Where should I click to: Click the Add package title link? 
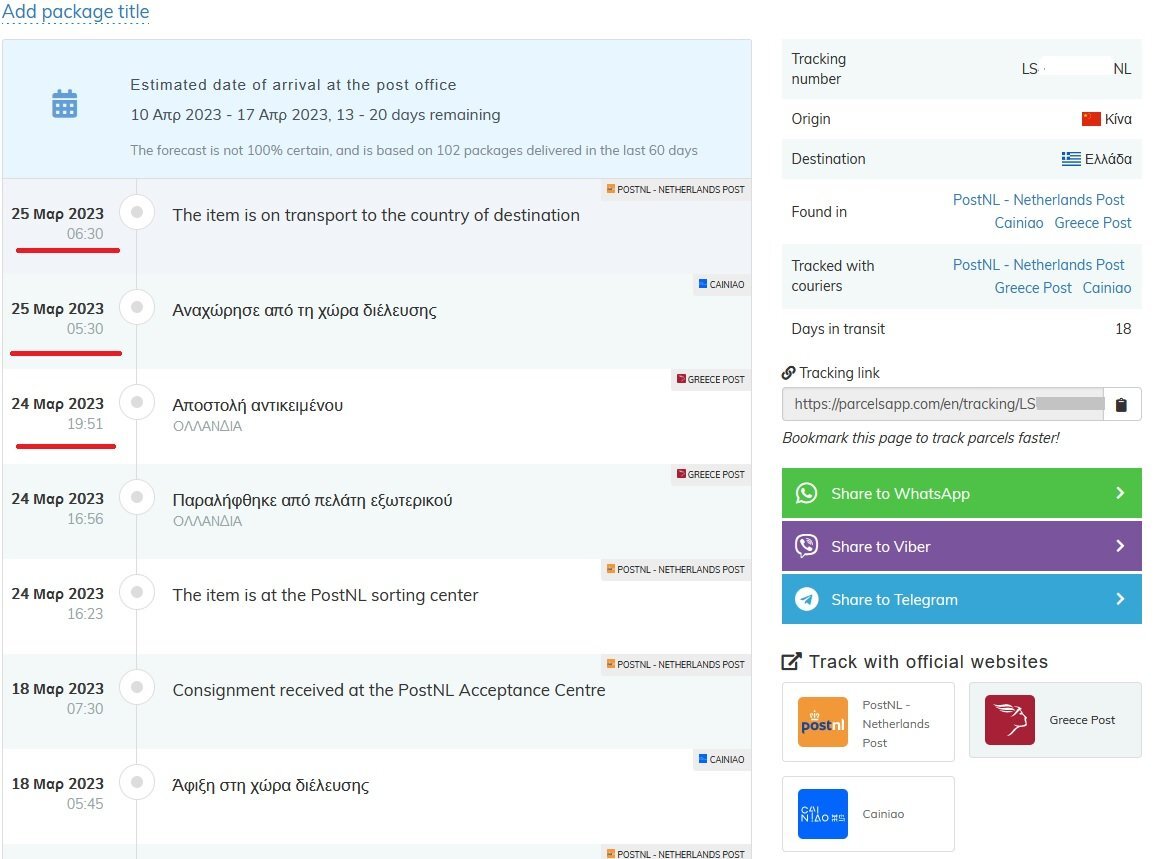coord(76,12)
